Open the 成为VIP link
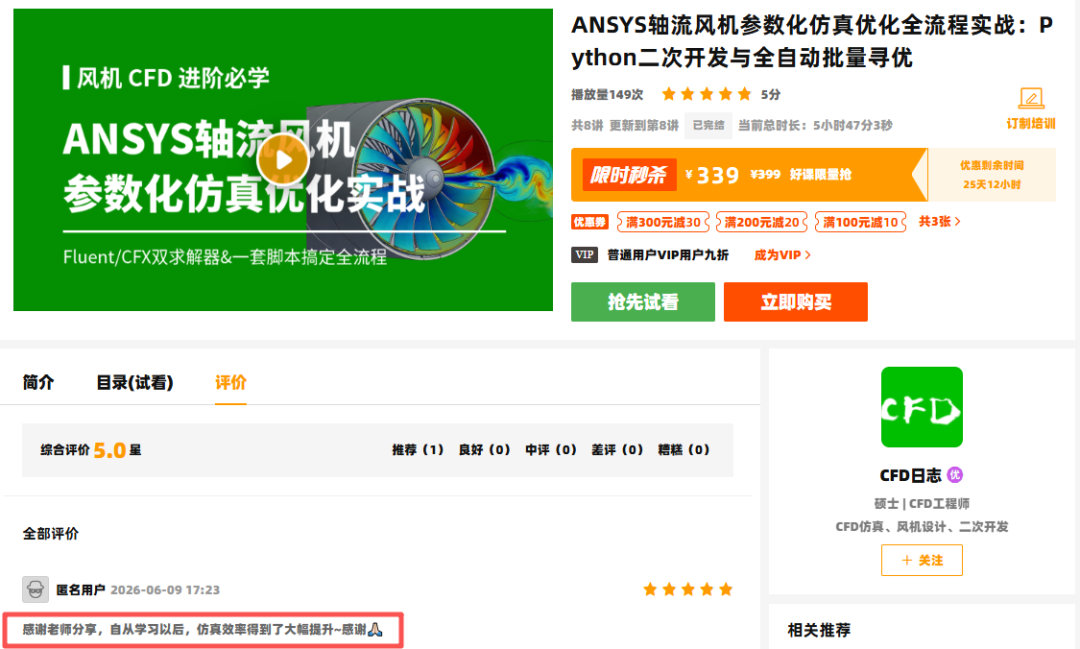The width and height of the screenshot is (1080, 649). tap(782, 255)
